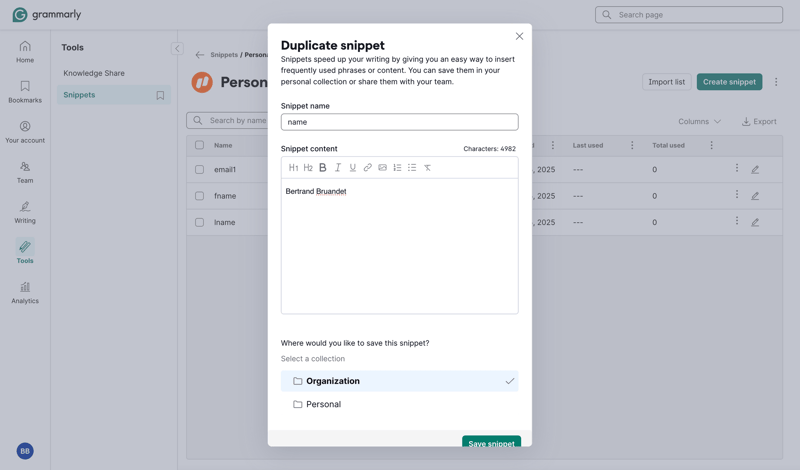The height and width of the screenshot is (470, 800).
Task: Open the email1 snippet name
Action: coord(225,169)
